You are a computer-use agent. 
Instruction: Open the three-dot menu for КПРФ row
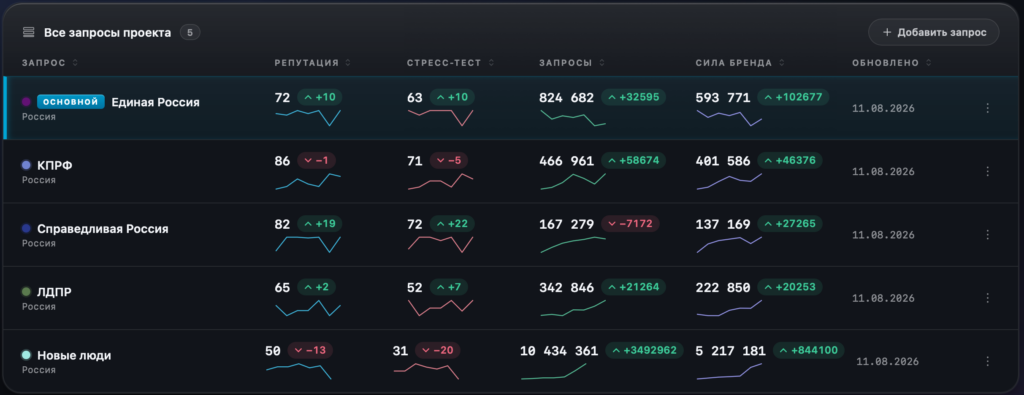point(987,171)
